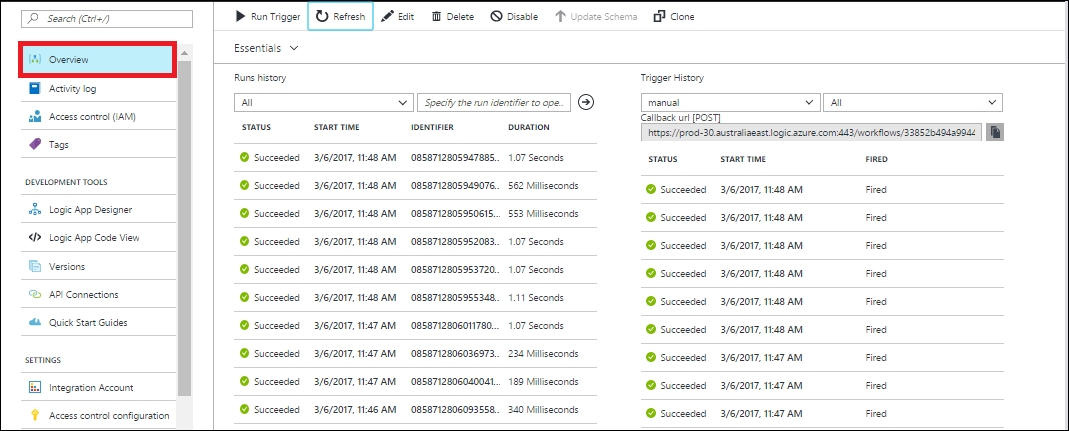Click the Activity log book icon
Viewport: 1069px width, 431px height.
35,89
